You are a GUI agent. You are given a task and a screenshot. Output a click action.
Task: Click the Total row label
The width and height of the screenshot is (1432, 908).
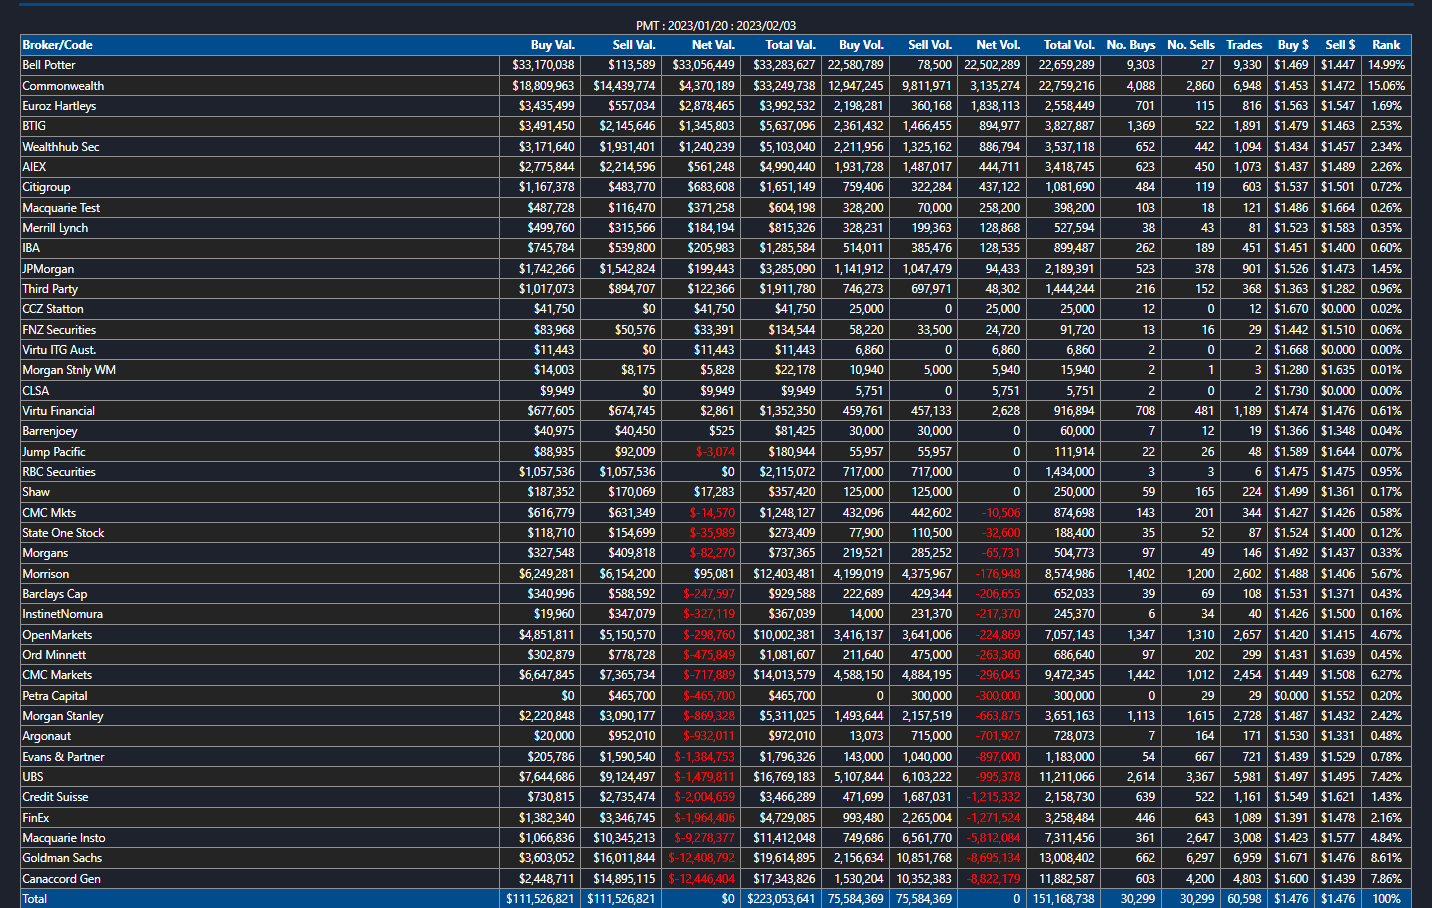(x=35, y=899)
